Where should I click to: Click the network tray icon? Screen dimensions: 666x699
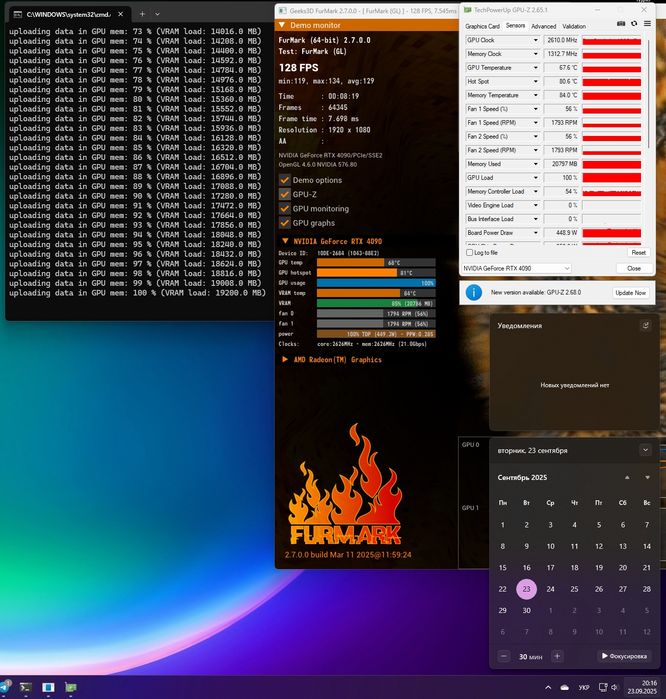tap(603, 687)
